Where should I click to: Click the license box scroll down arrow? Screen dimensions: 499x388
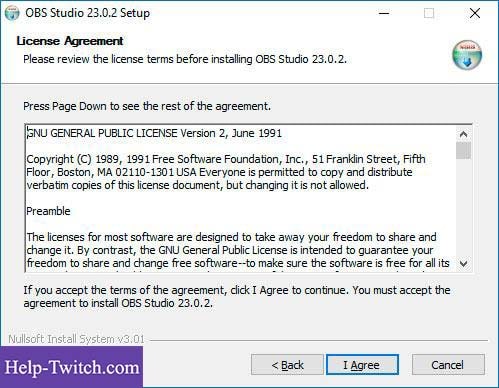(463, 264)
